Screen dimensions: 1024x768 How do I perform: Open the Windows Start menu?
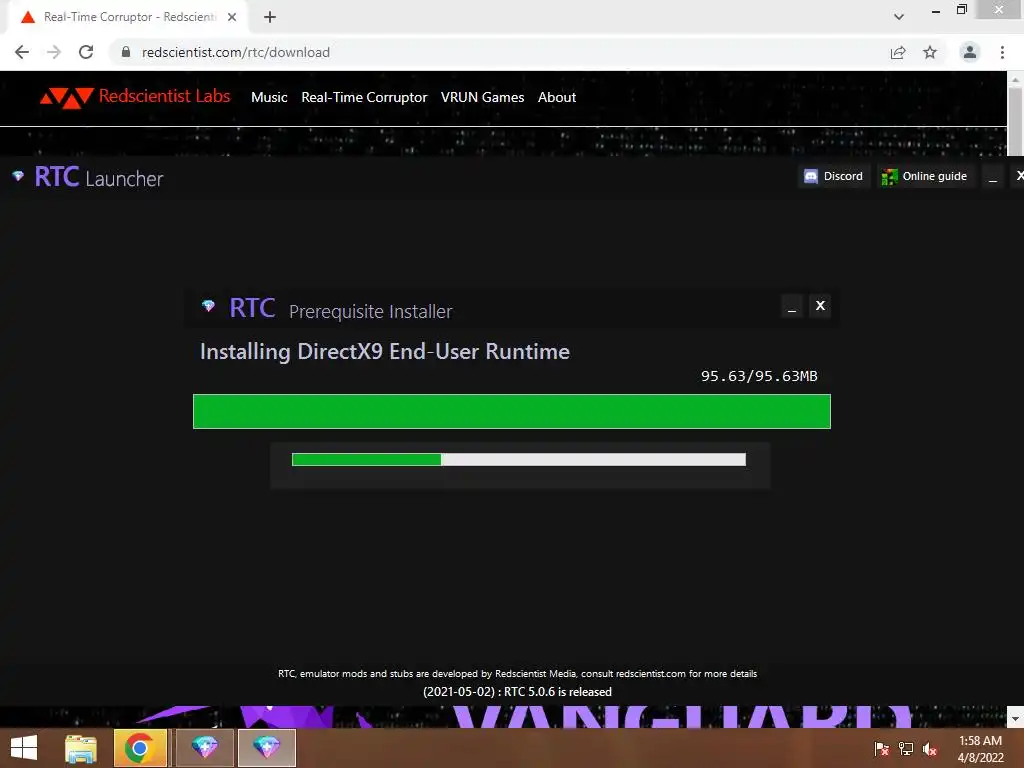coord(24,748)
